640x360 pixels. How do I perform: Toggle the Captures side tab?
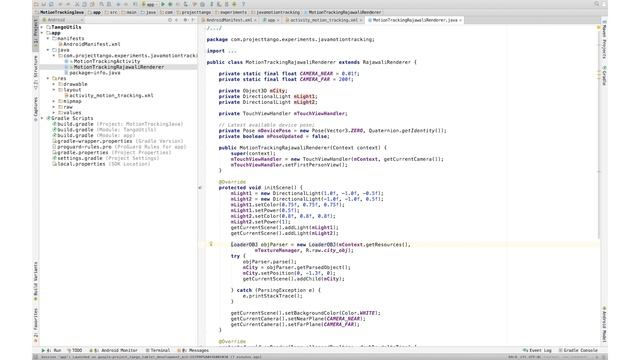tap(36, 109)
